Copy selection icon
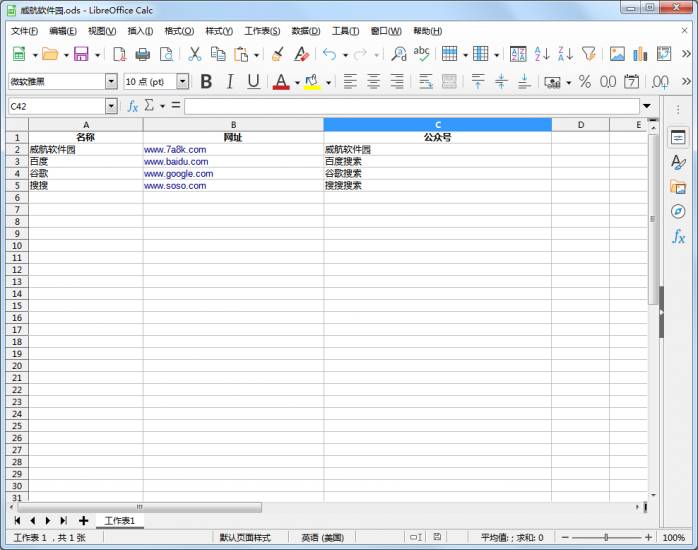This screenshot has height=550, width=698. click(x=218, y=54)
